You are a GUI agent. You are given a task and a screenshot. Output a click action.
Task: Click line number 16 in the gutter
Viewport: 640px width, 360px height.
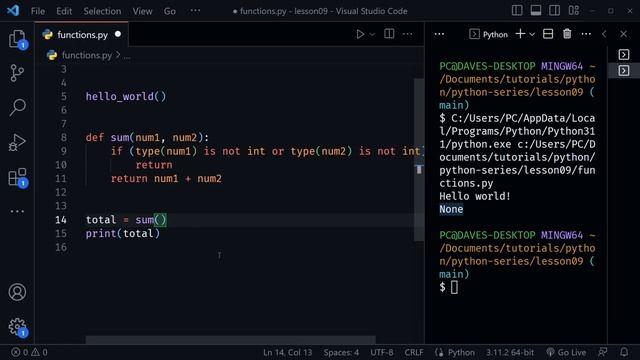point(61,247)
